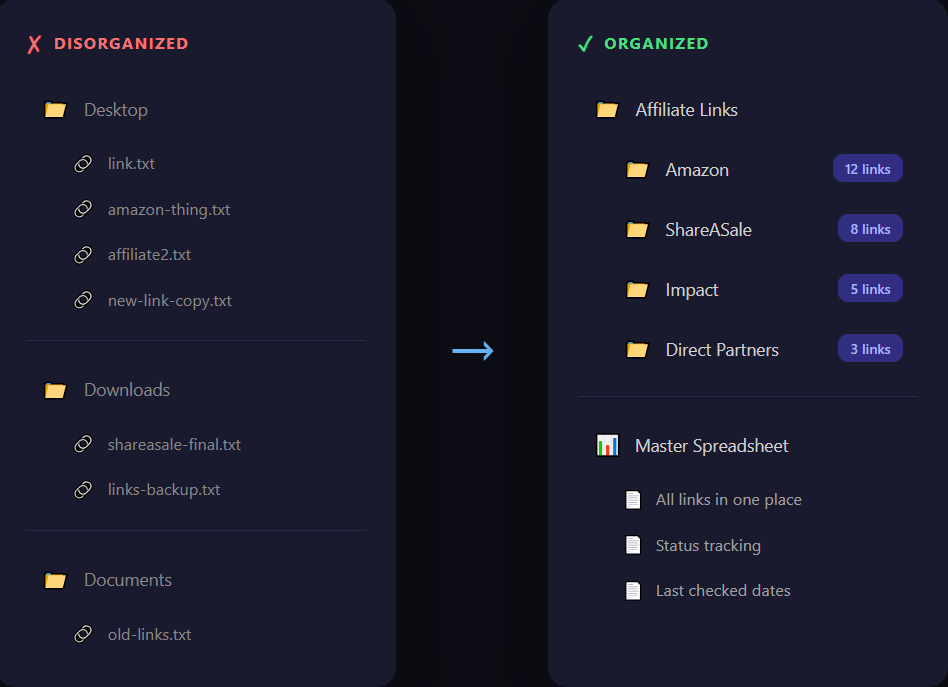
Task: Open the Documents folder icon
Action: tap(55, 580)
